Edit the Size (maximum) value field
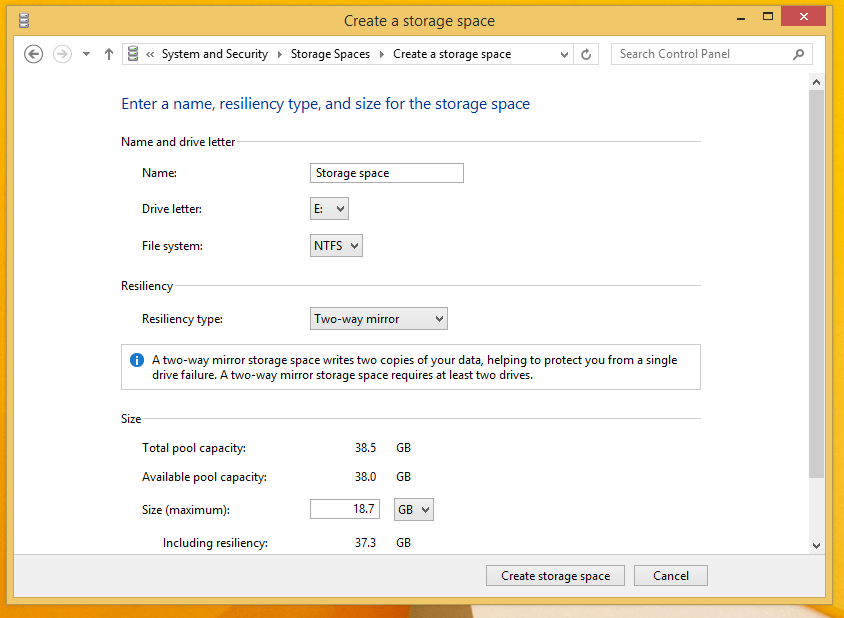844x618 pixels. click(x=345, y=509)
